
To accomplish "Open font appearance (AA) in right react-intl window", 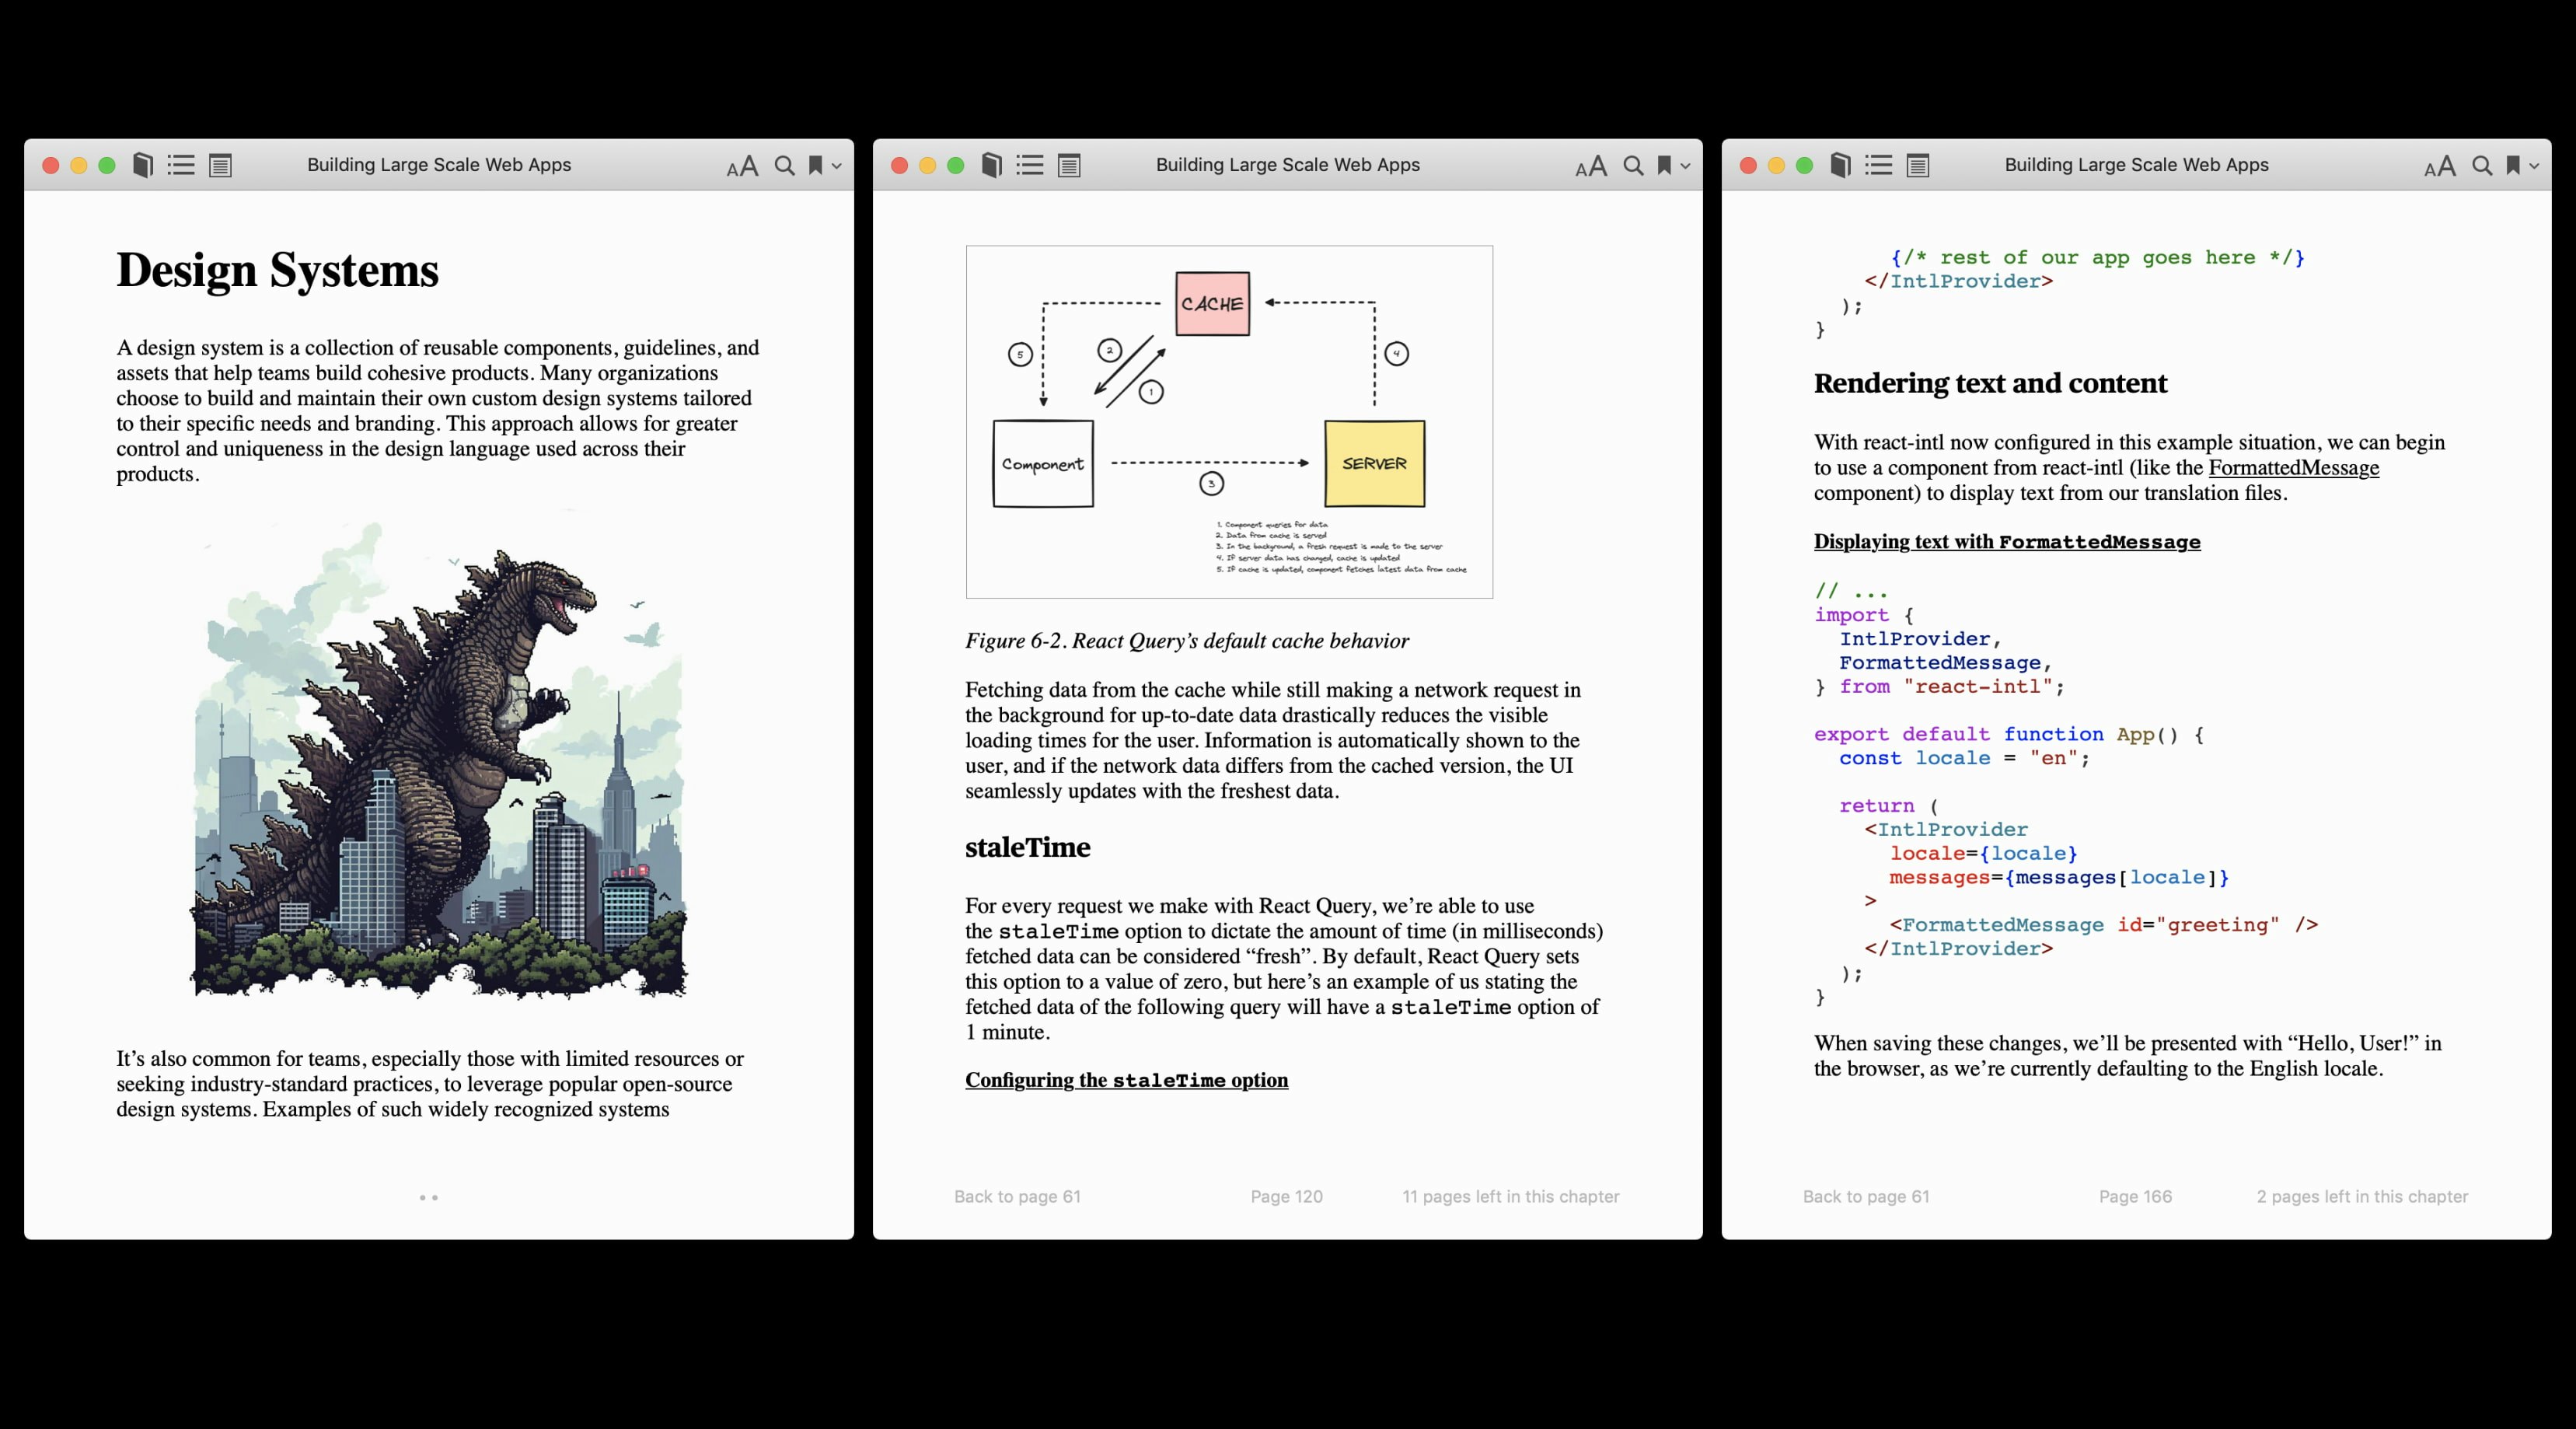I will (2440, 166).
